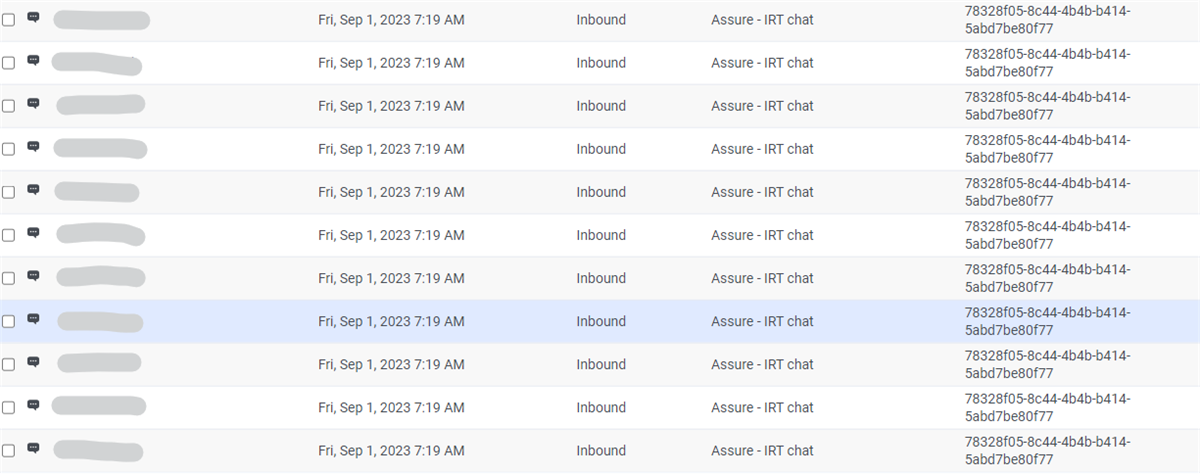Click the tenth row's chat icon
Viewport: 1200px width, 474px height.
coord(33,405)
